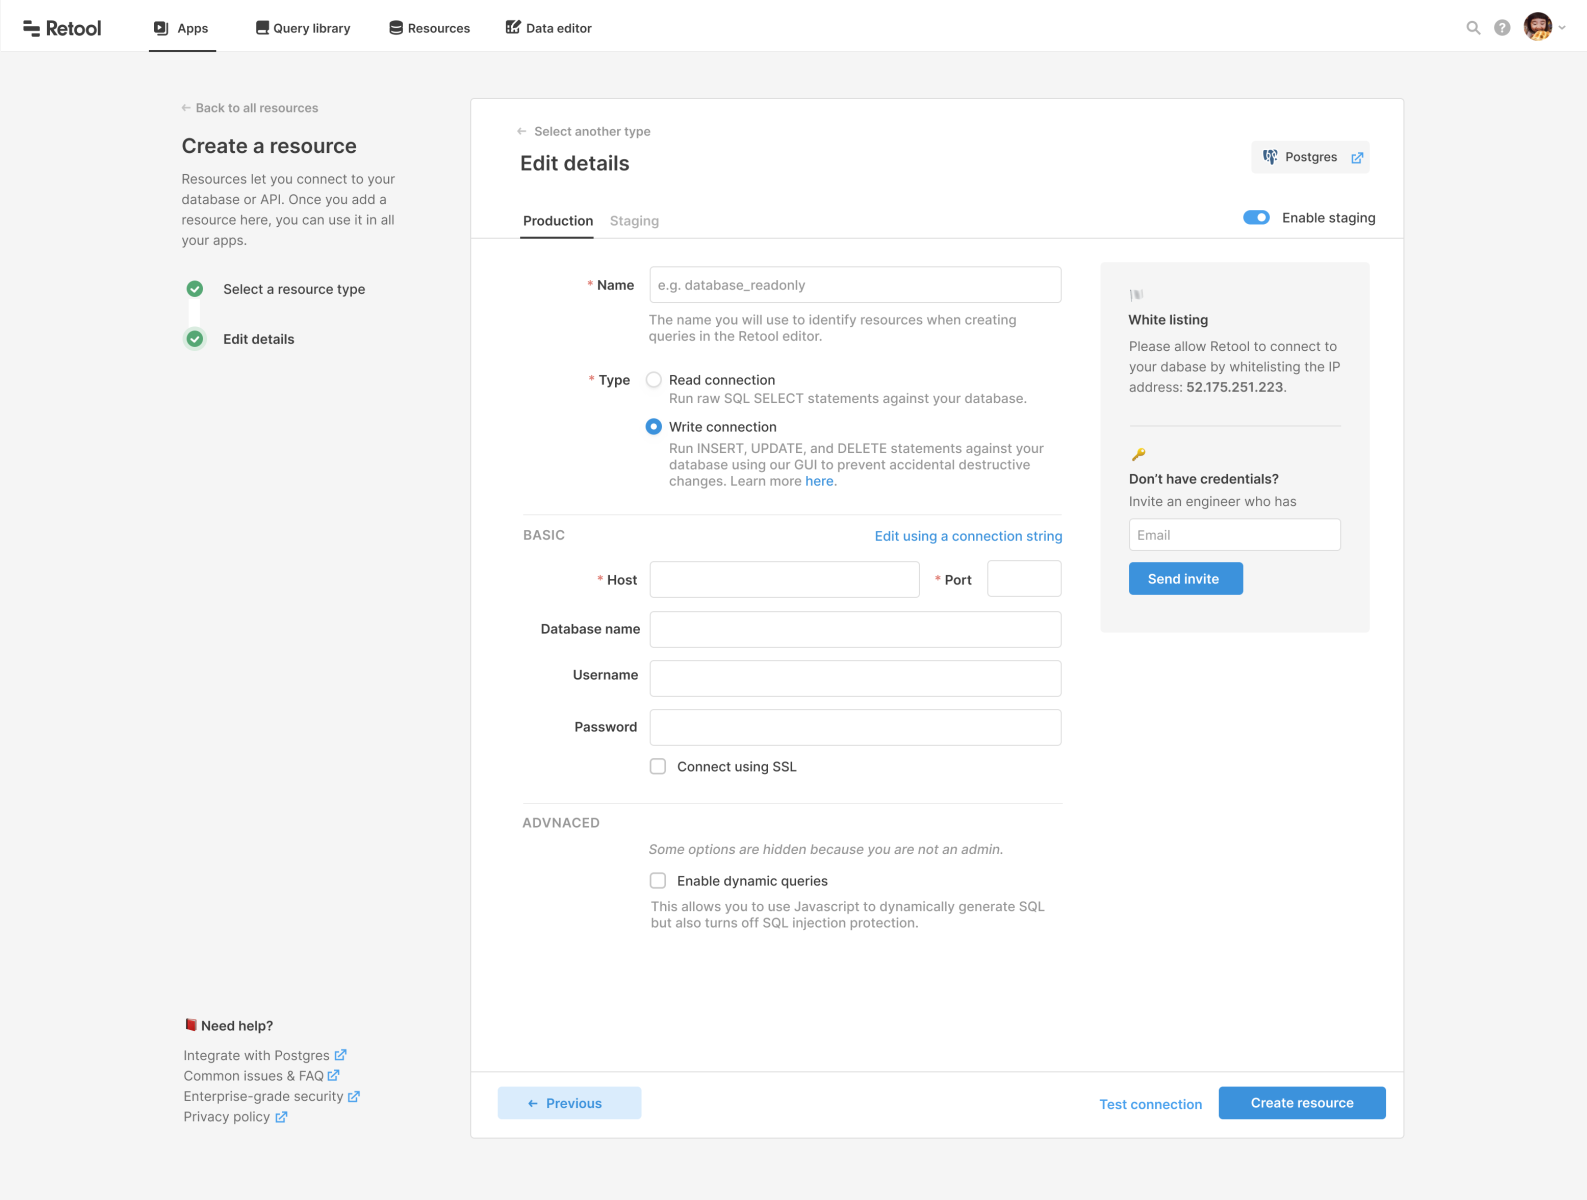Focus the Host input field
This screenshot has height=1200, width=1587.
point(784,580)
